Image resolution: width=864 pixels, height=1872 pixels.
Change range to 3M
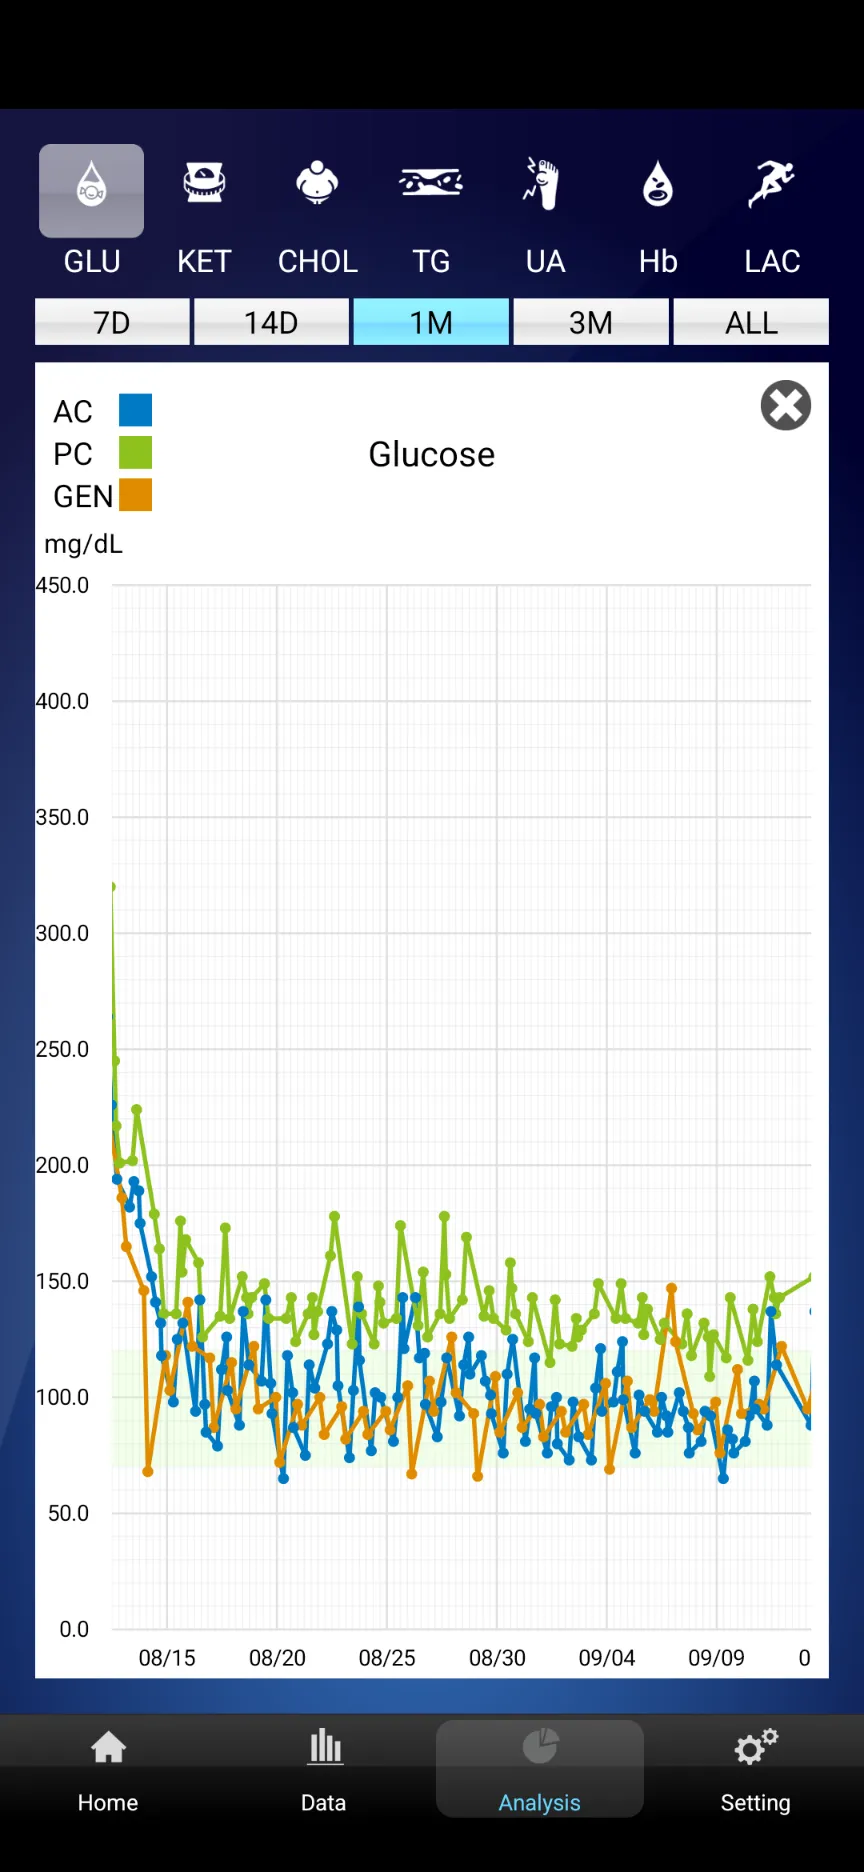point(591,322)
